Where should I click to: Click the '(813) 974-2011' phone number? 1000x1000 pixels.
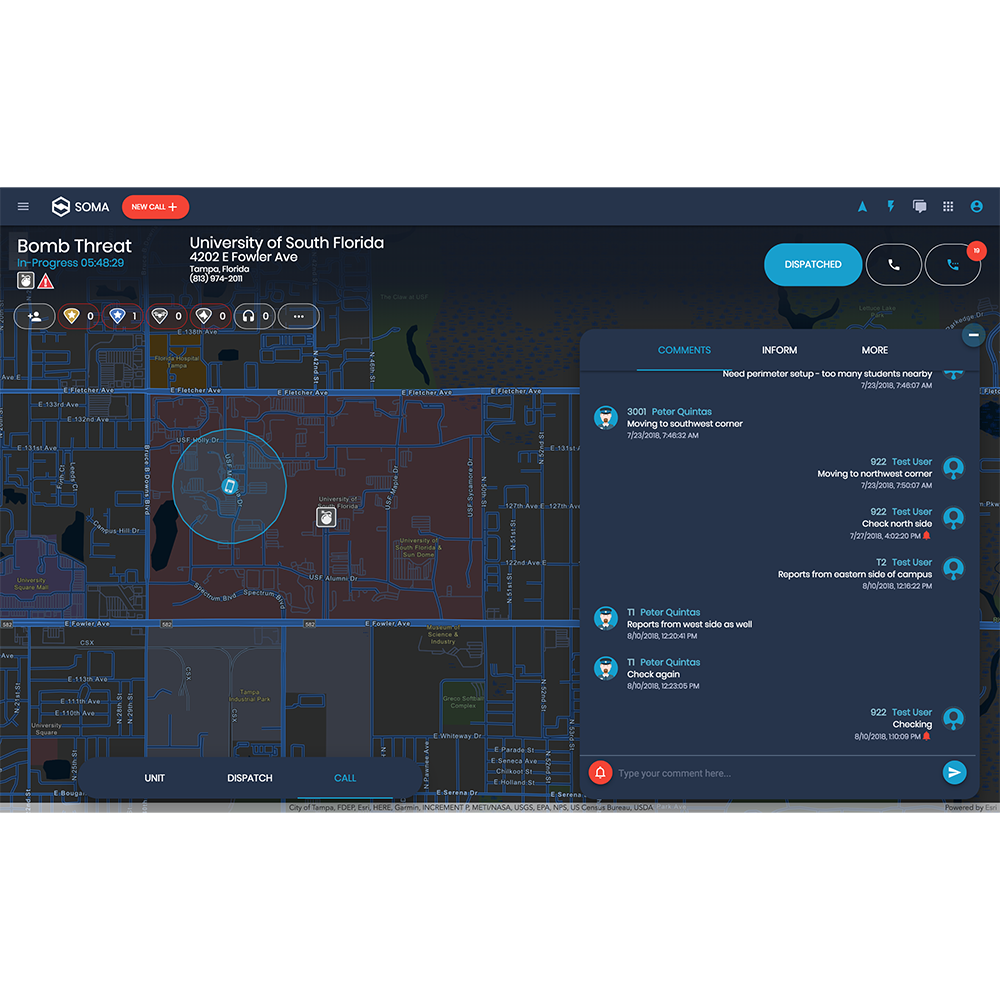point(216,279)
